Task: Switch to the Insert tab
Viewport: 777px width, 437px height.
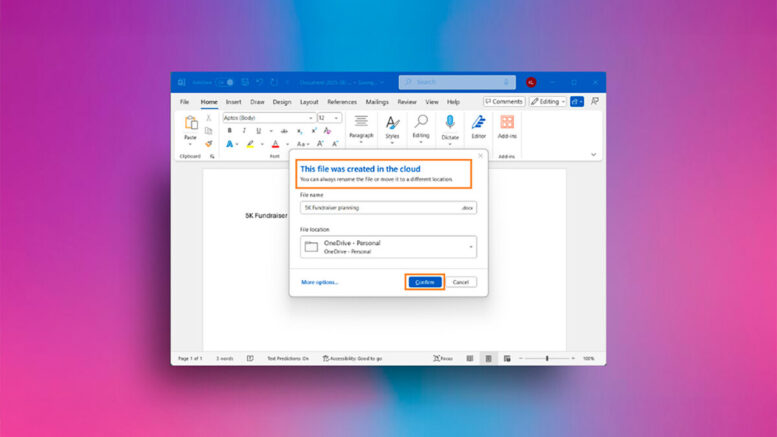Action: click(x=233, y=102)
